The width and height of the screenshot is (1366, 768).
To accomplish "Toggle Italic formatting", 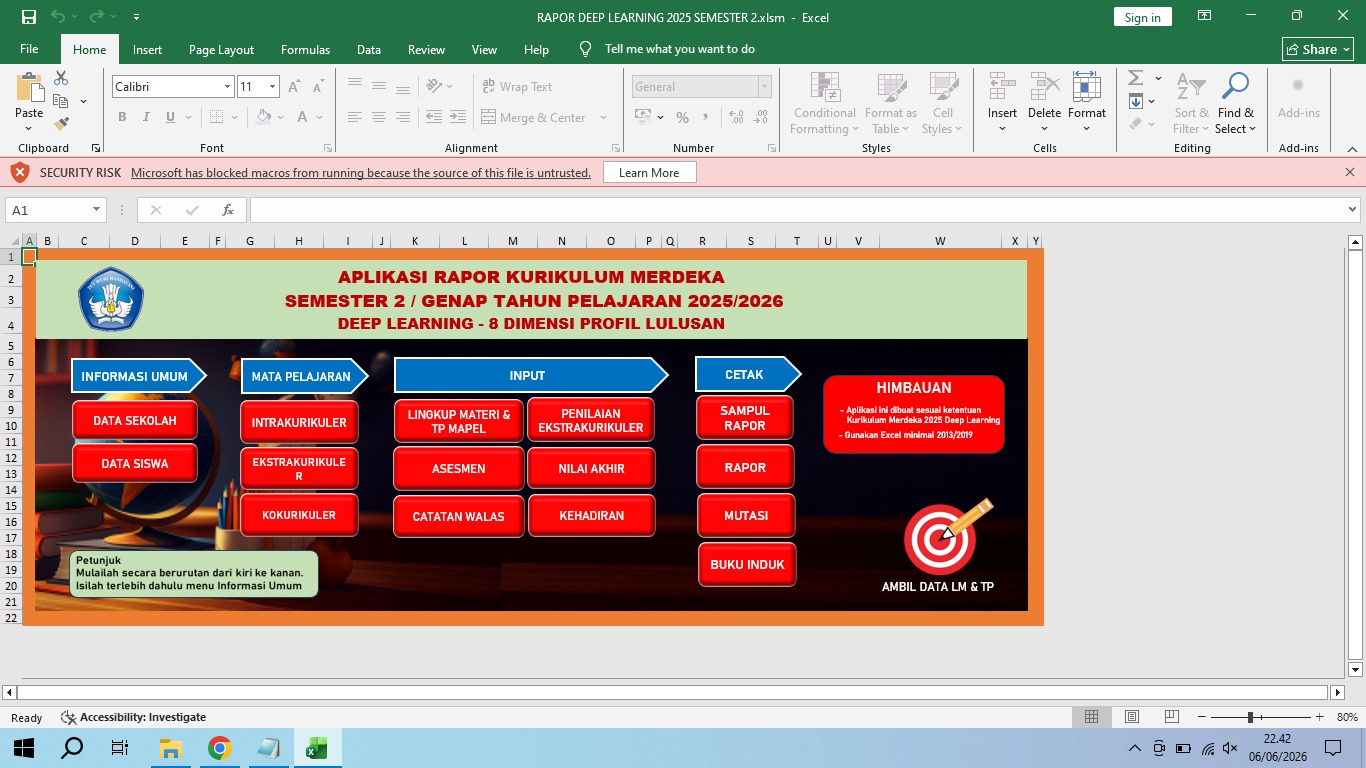I will (146, 117).
